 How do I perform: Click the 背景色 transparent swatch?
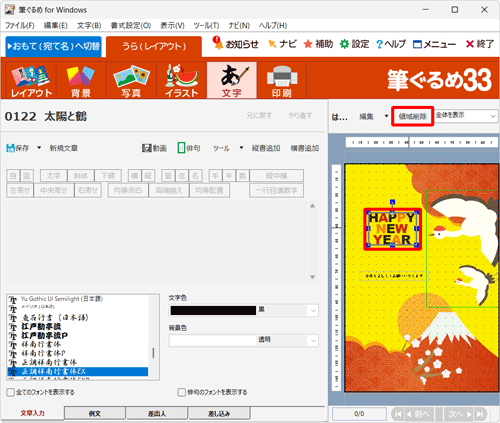click(x=213, y=340)
